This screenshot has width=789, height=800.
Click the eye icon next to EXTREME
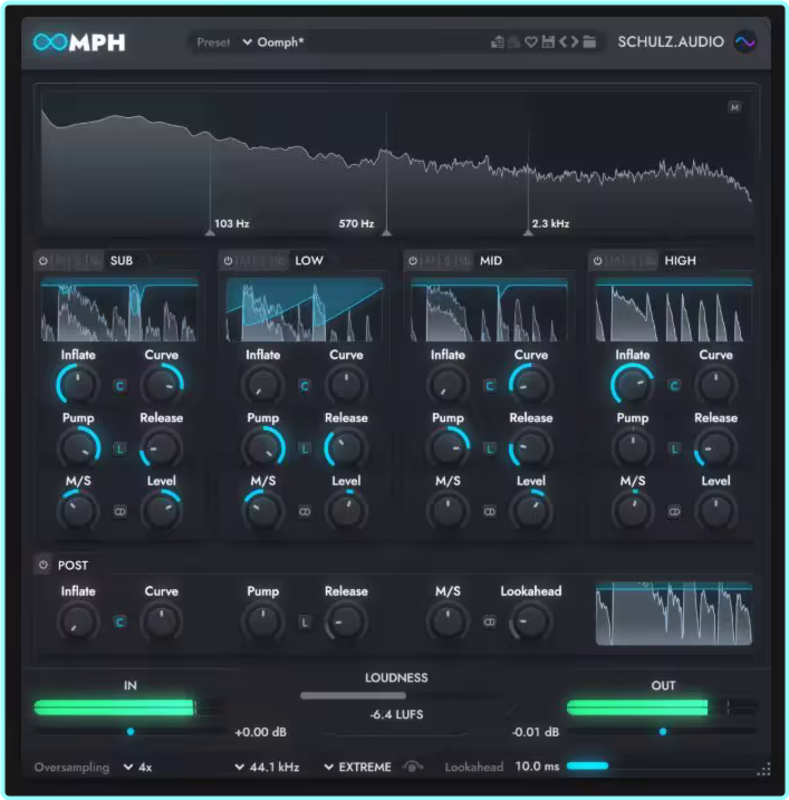point(412,766)
